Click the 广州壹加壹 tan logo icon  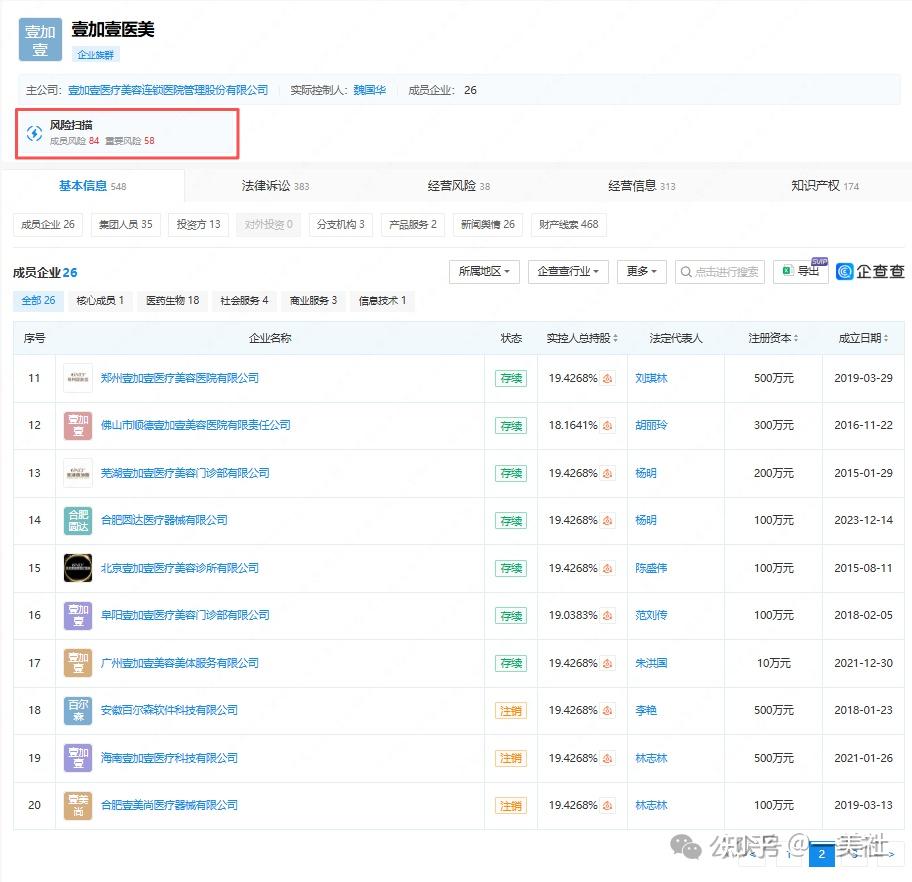point(78,663)
